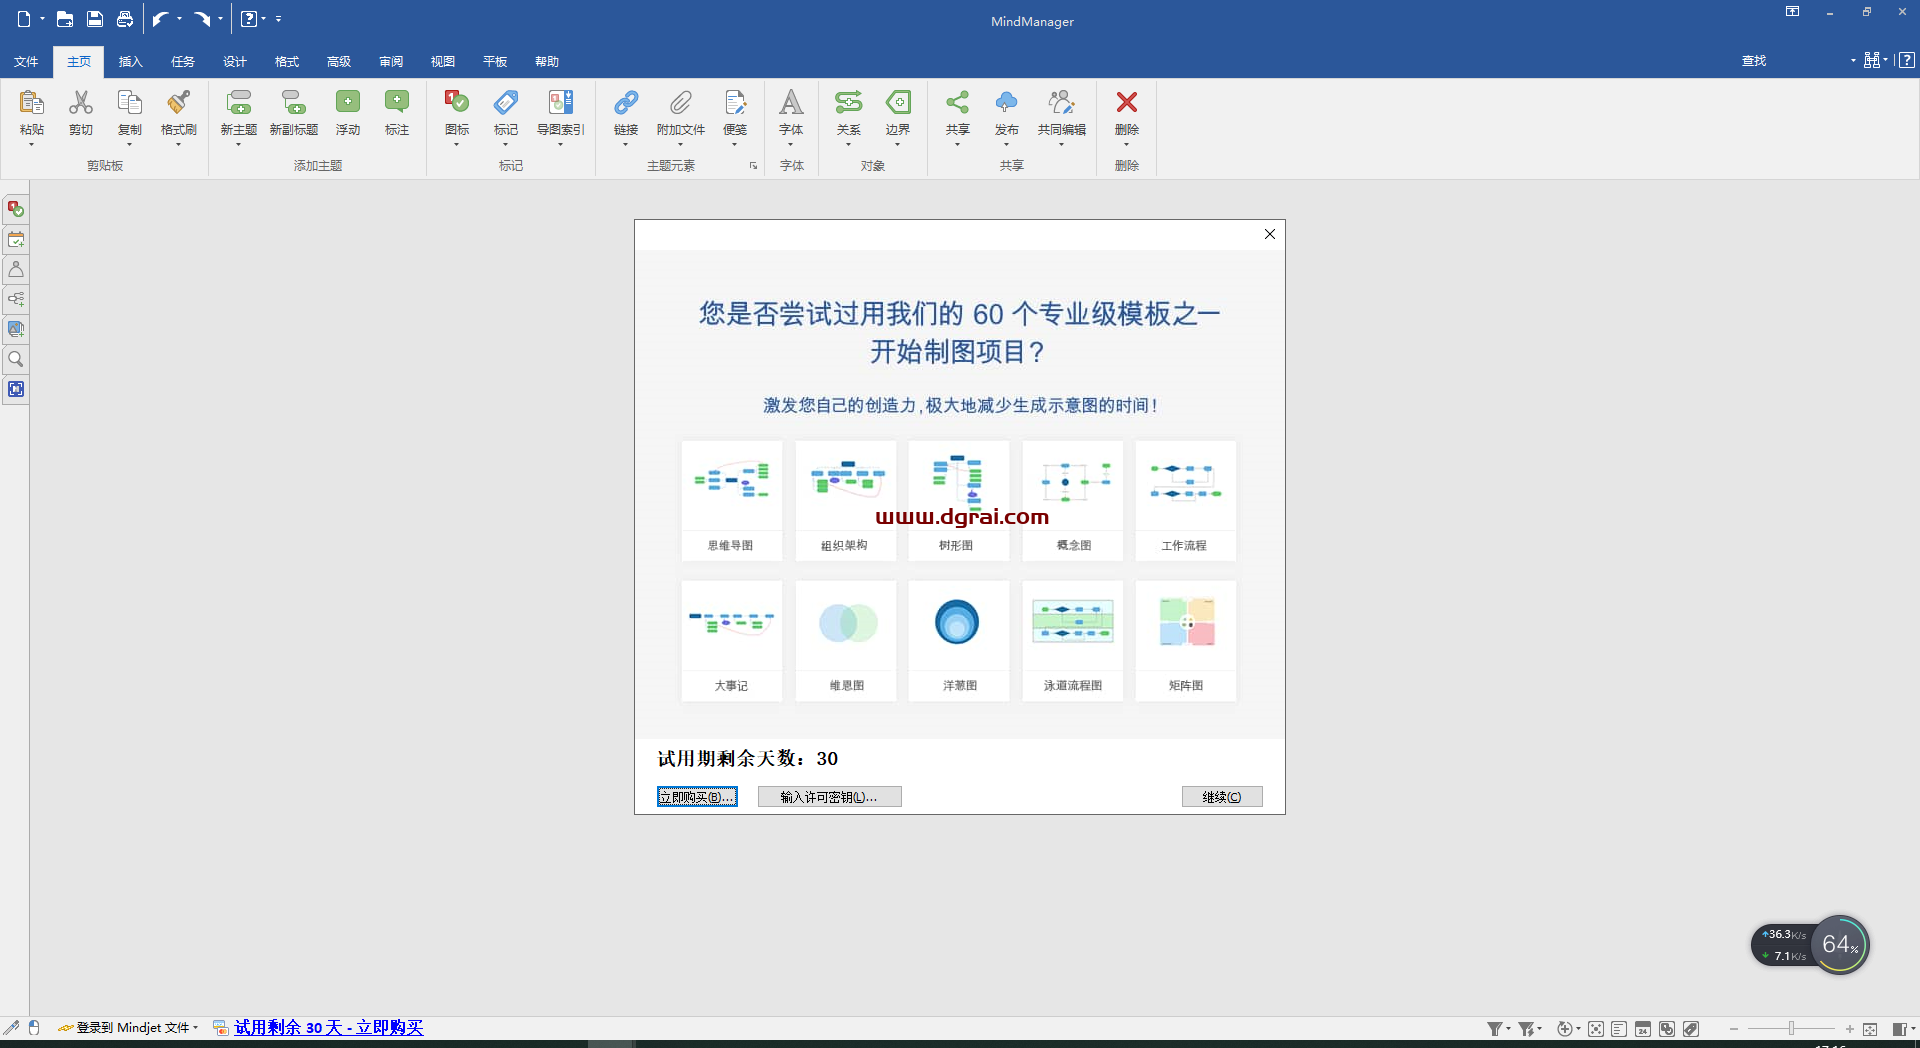Click the Icons (图标) marker button
1920x1048 pixels.
point(457,102)
